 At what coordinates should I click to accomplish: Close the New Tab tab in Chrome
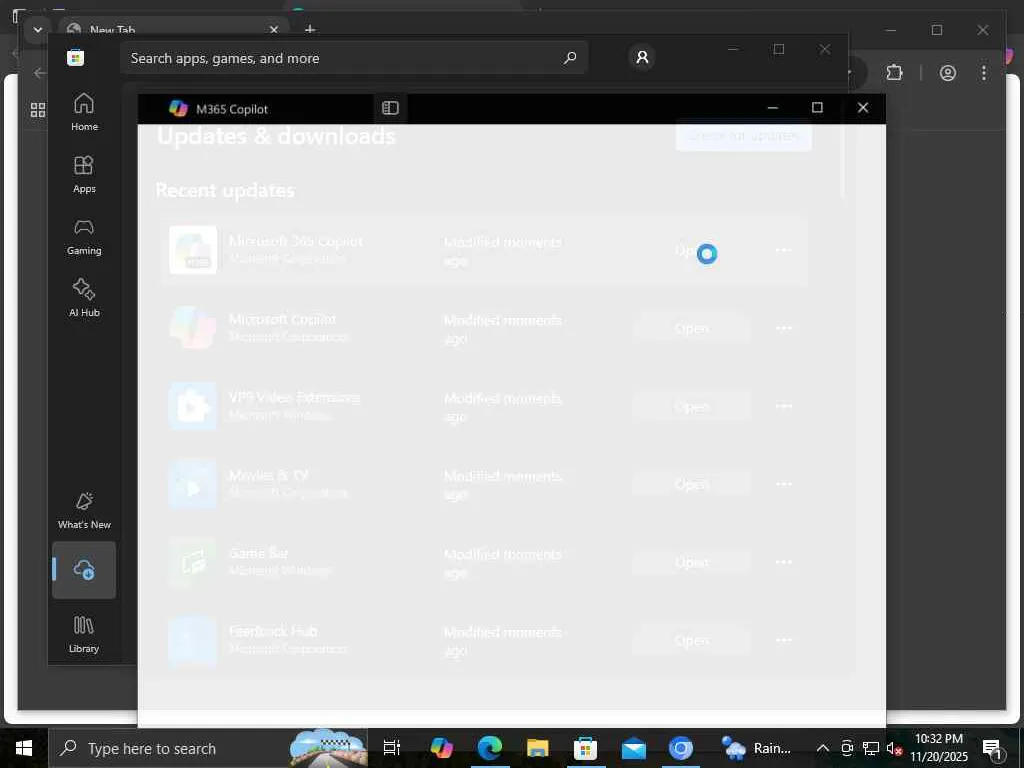[274, 30]
